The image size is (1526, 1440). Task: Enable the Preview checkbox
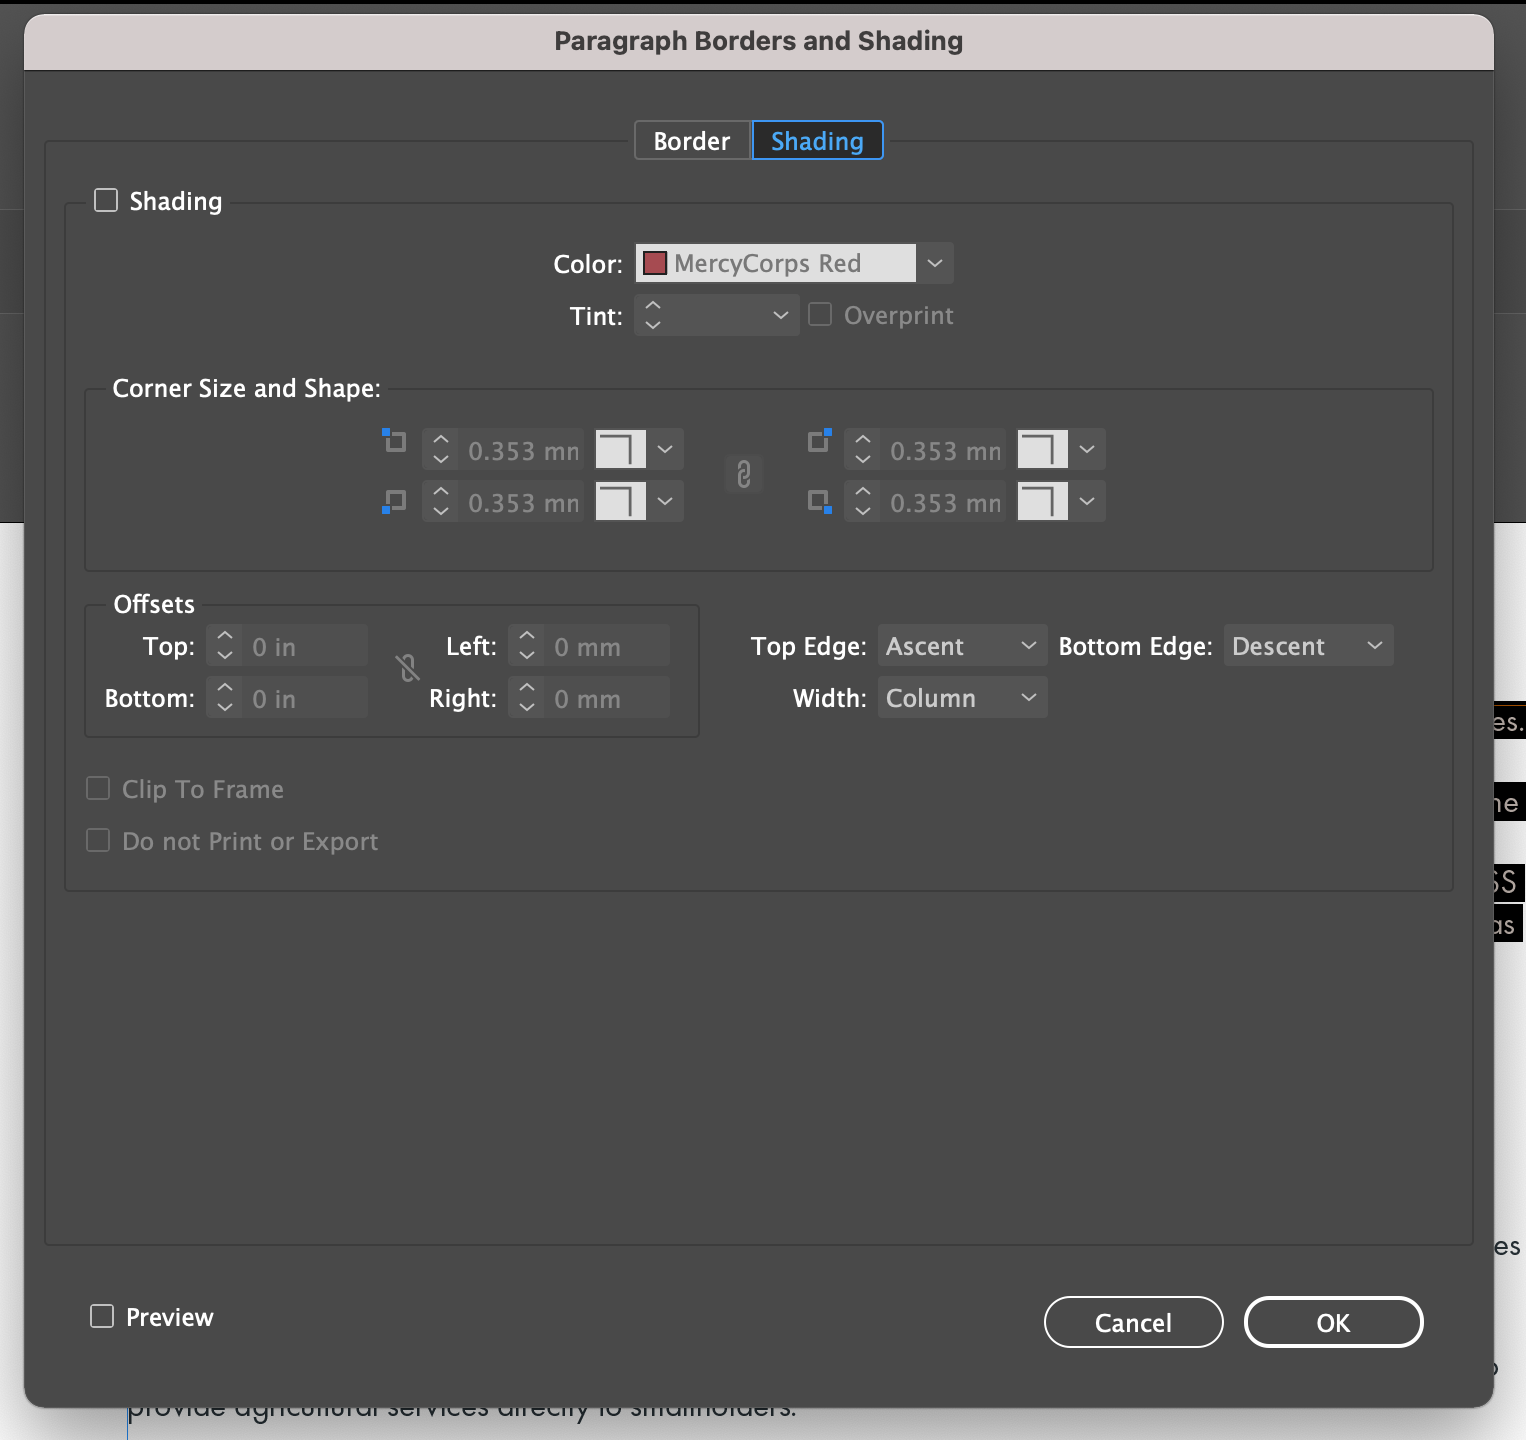102,1316
